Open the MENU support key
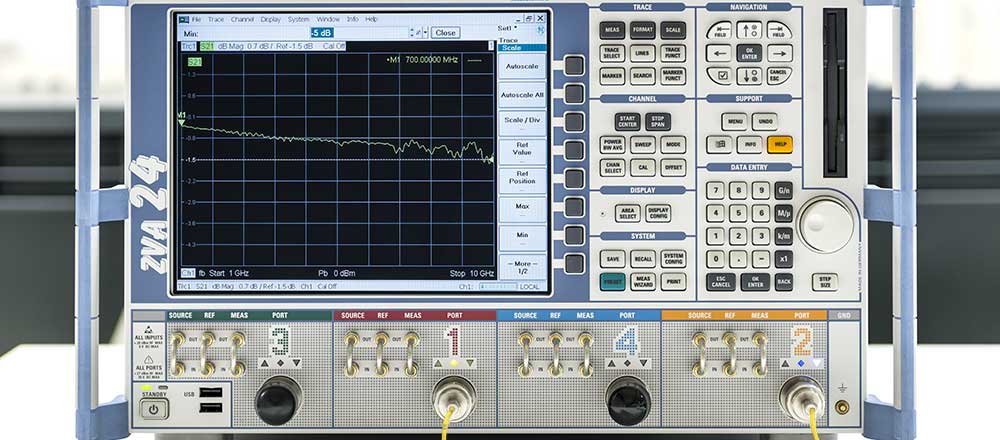This screenshot has width=1000, height=440. pos(734,122)
